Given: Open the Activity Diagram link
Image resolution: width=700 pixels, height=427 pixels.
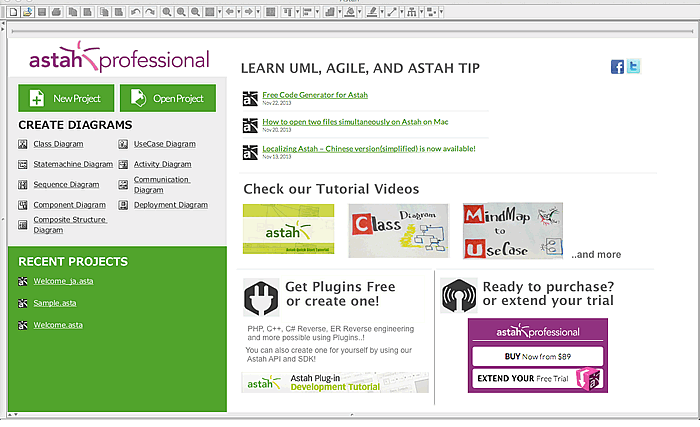Looking at the screenshot, I should pyautogui.click(x=162, y=164).
